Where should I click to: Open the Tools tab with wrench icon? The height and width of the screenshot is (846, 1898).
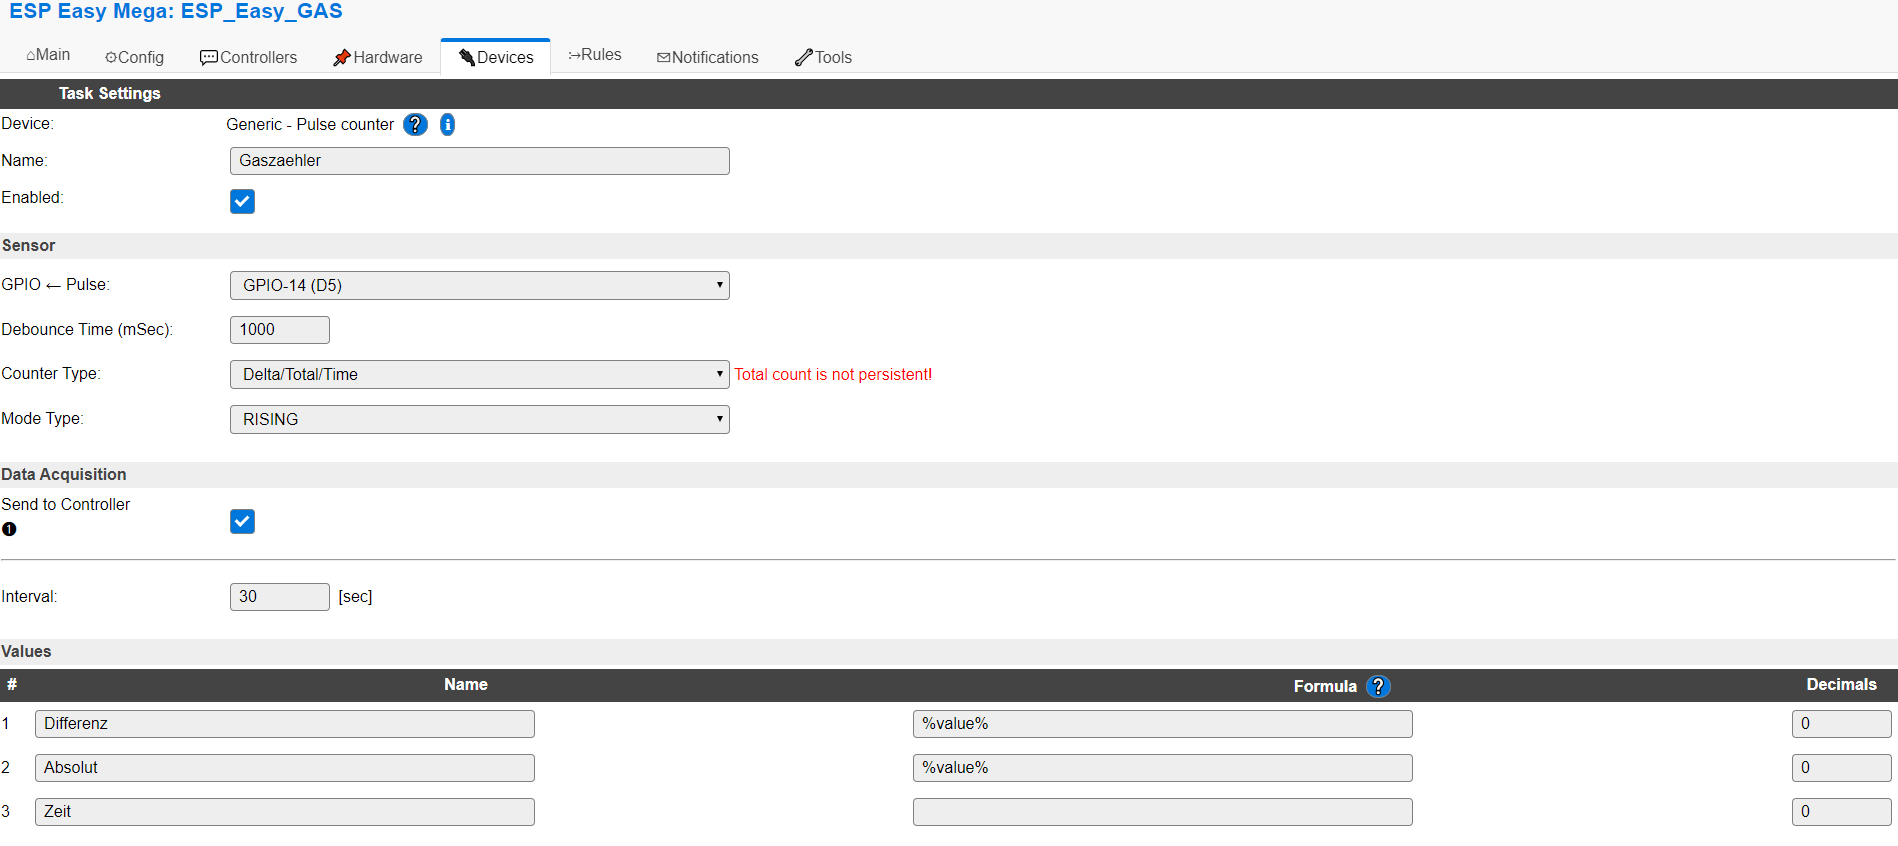pos(823,57)
